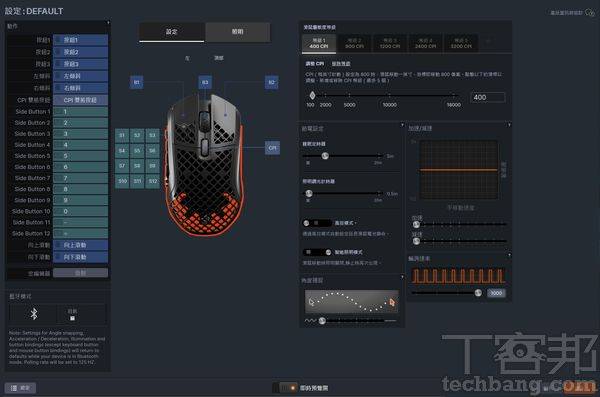600x397 pixels.
Task: Select side button S4 on the grid
Action: pyautogui.click(x=122, y=150)
